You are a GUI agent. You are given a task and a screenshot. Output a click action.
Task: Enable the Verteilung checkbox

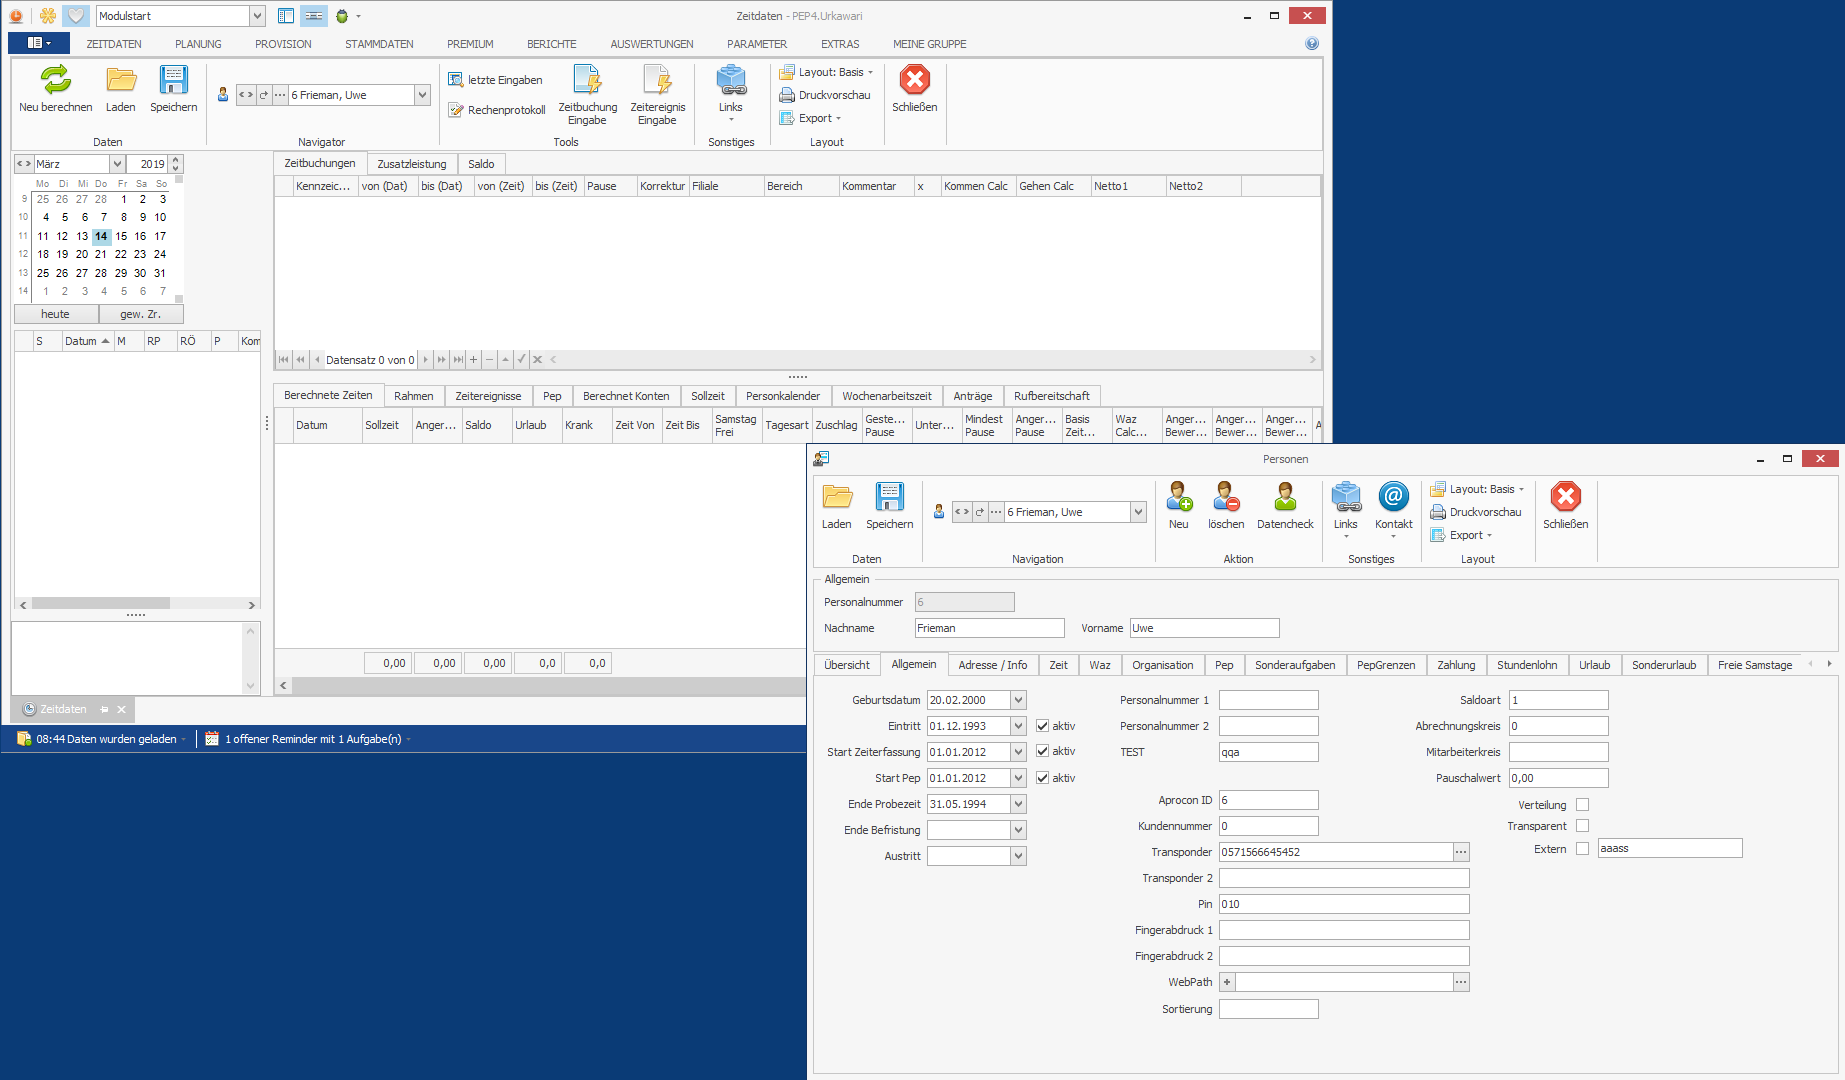[1582, 805]
